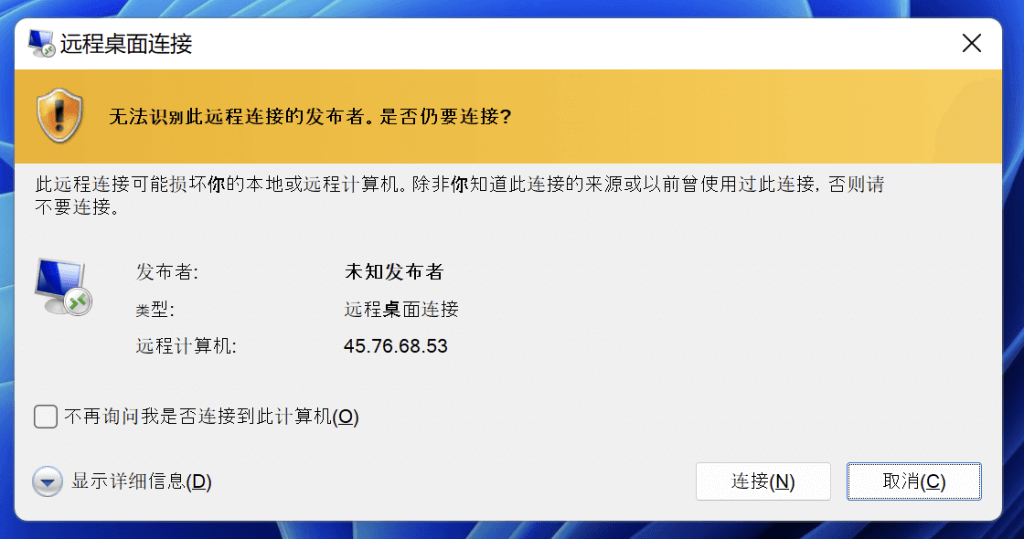Click the 远程桌面连接 type value text
The image size is (1024, 539).
(400, 310)
